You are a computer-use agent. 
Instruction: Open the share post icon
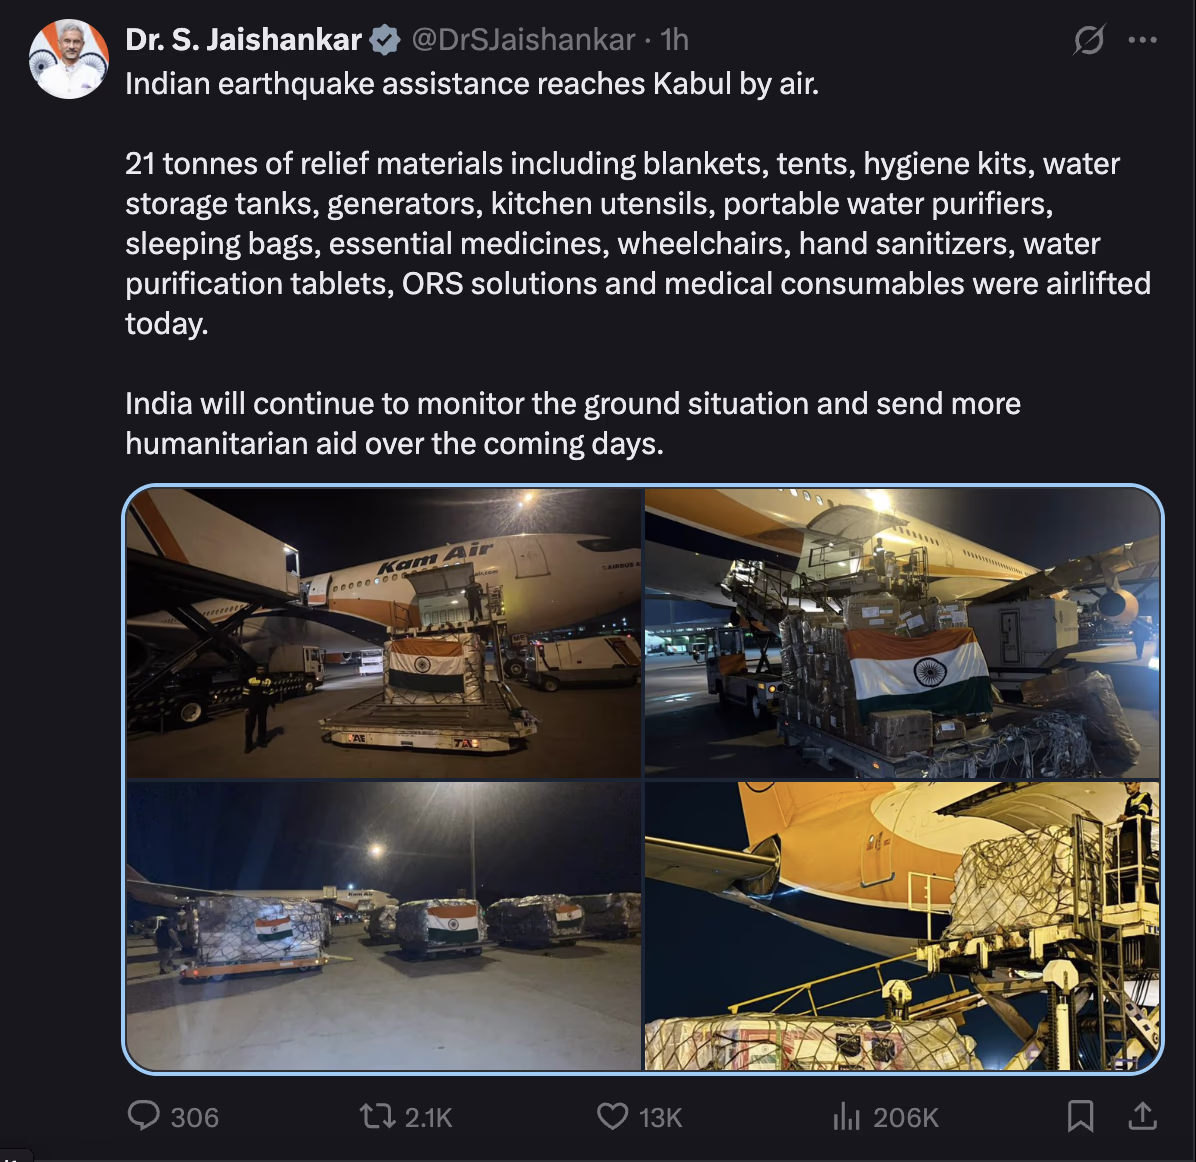(1142, 1115)
